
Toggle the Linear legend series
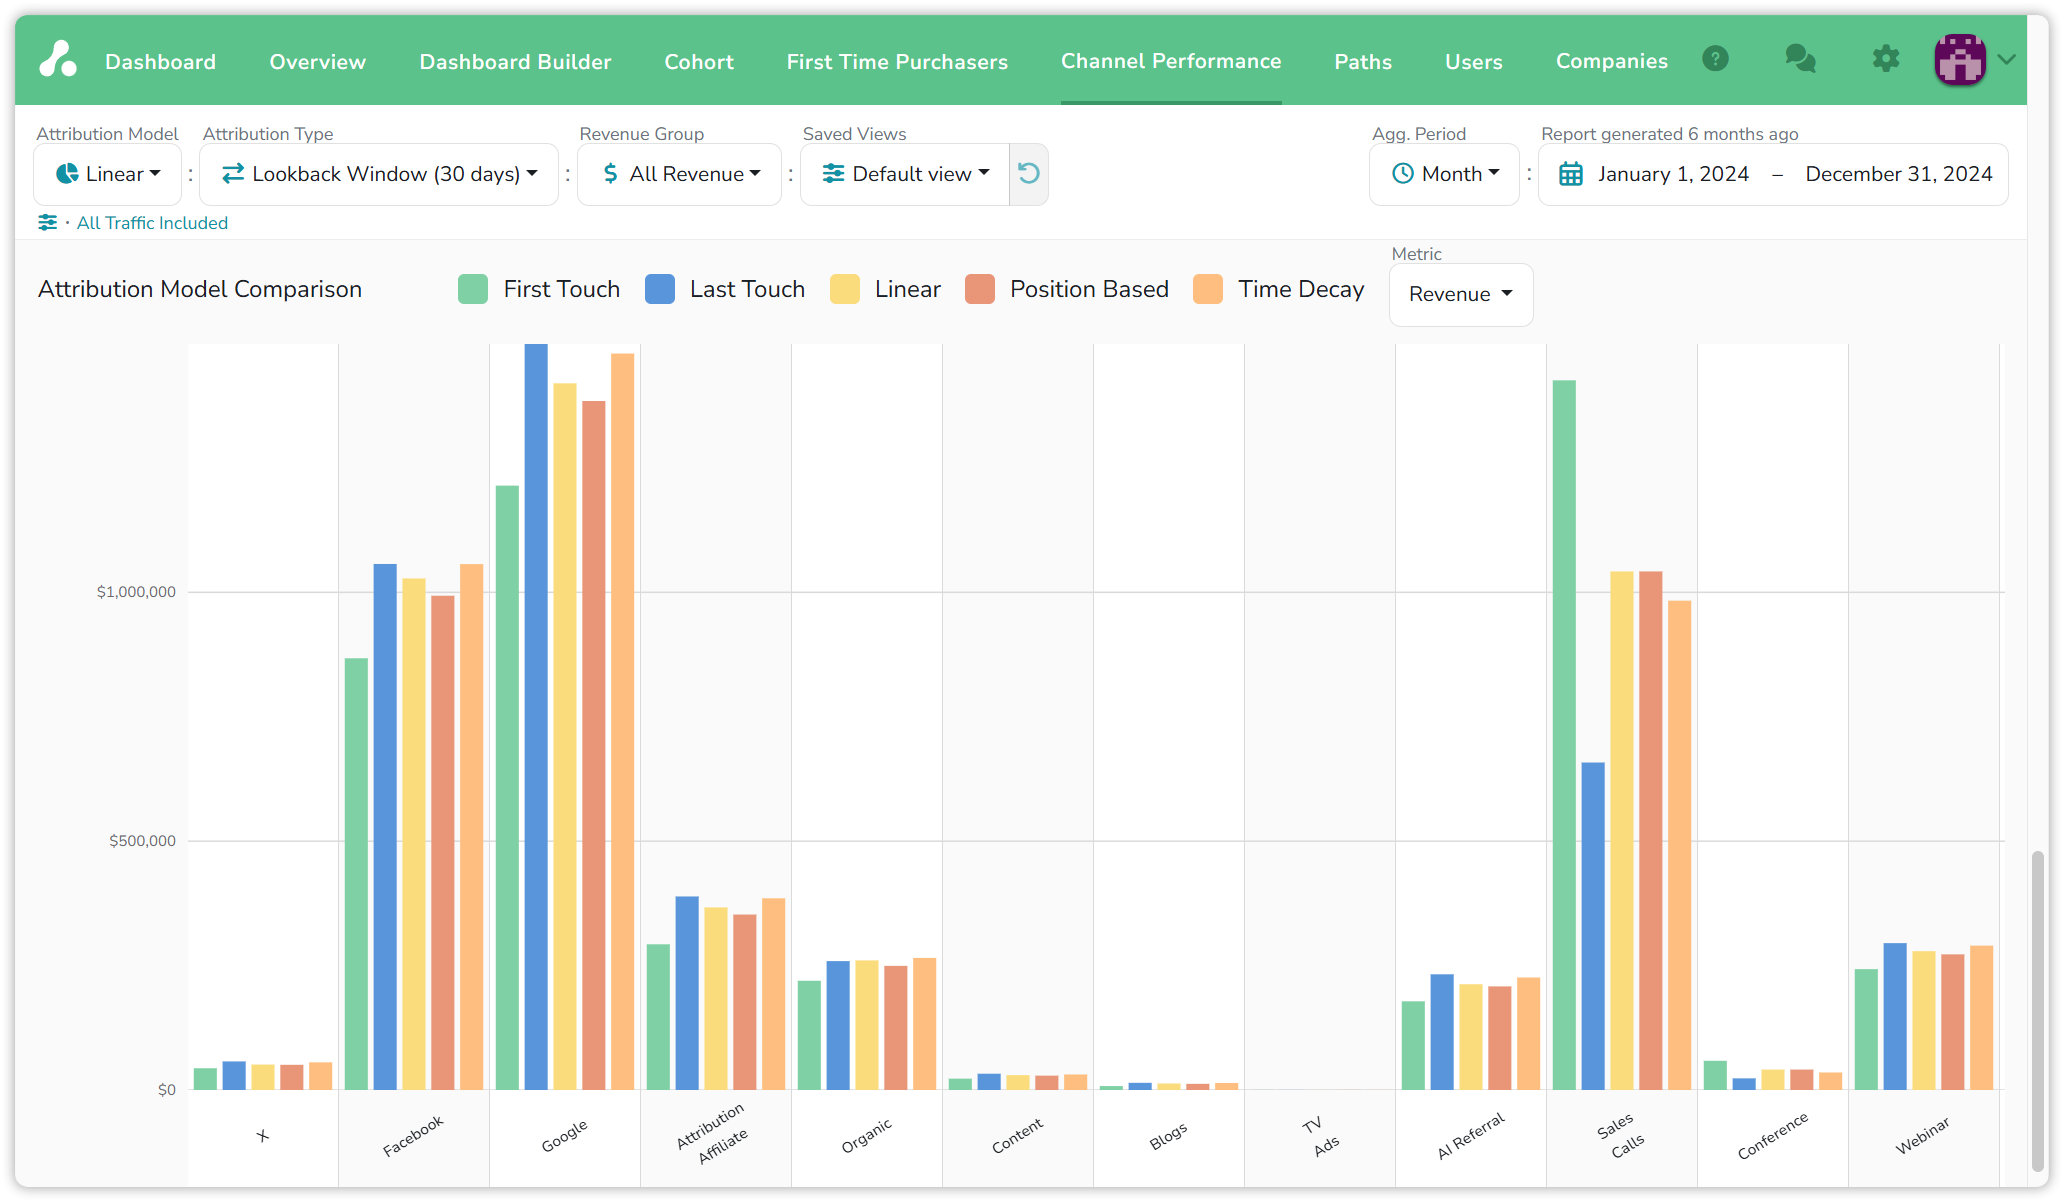click(886, 289)
